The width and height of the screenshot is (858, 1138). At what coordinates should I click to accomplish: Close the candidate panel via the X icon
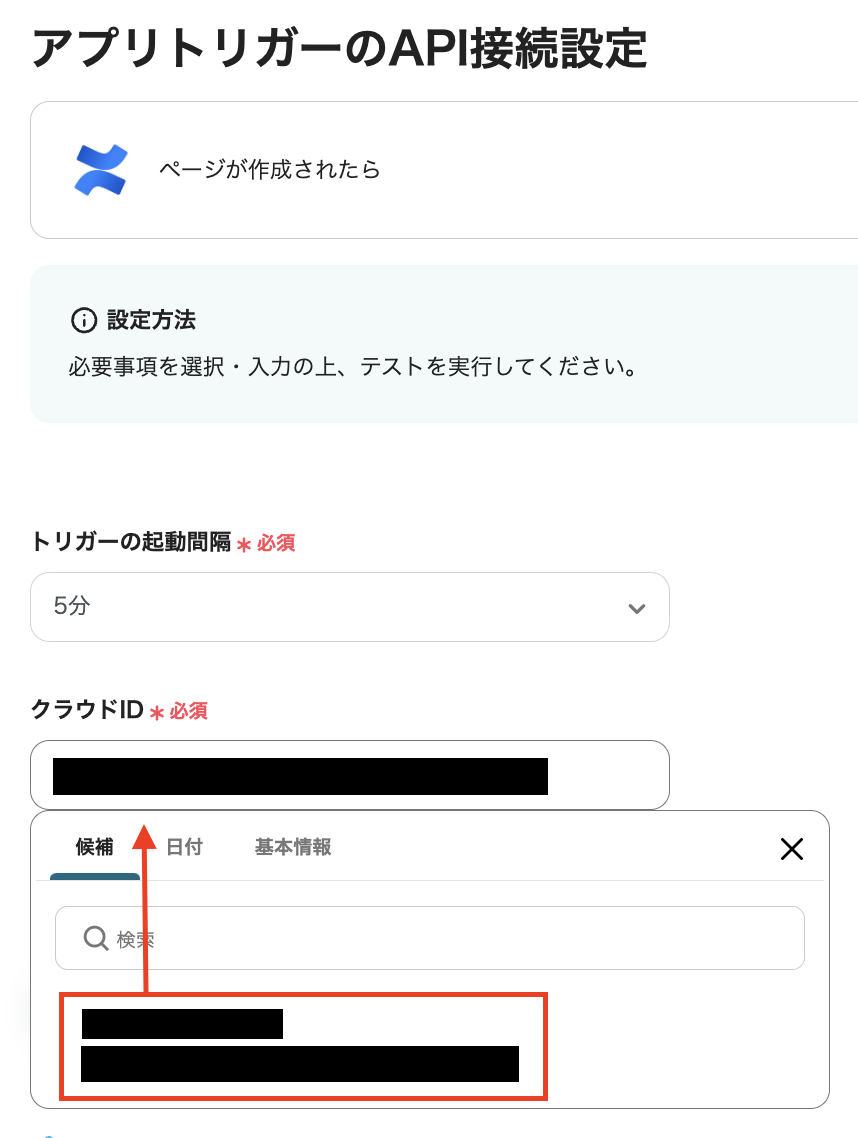tap(791, 848)
